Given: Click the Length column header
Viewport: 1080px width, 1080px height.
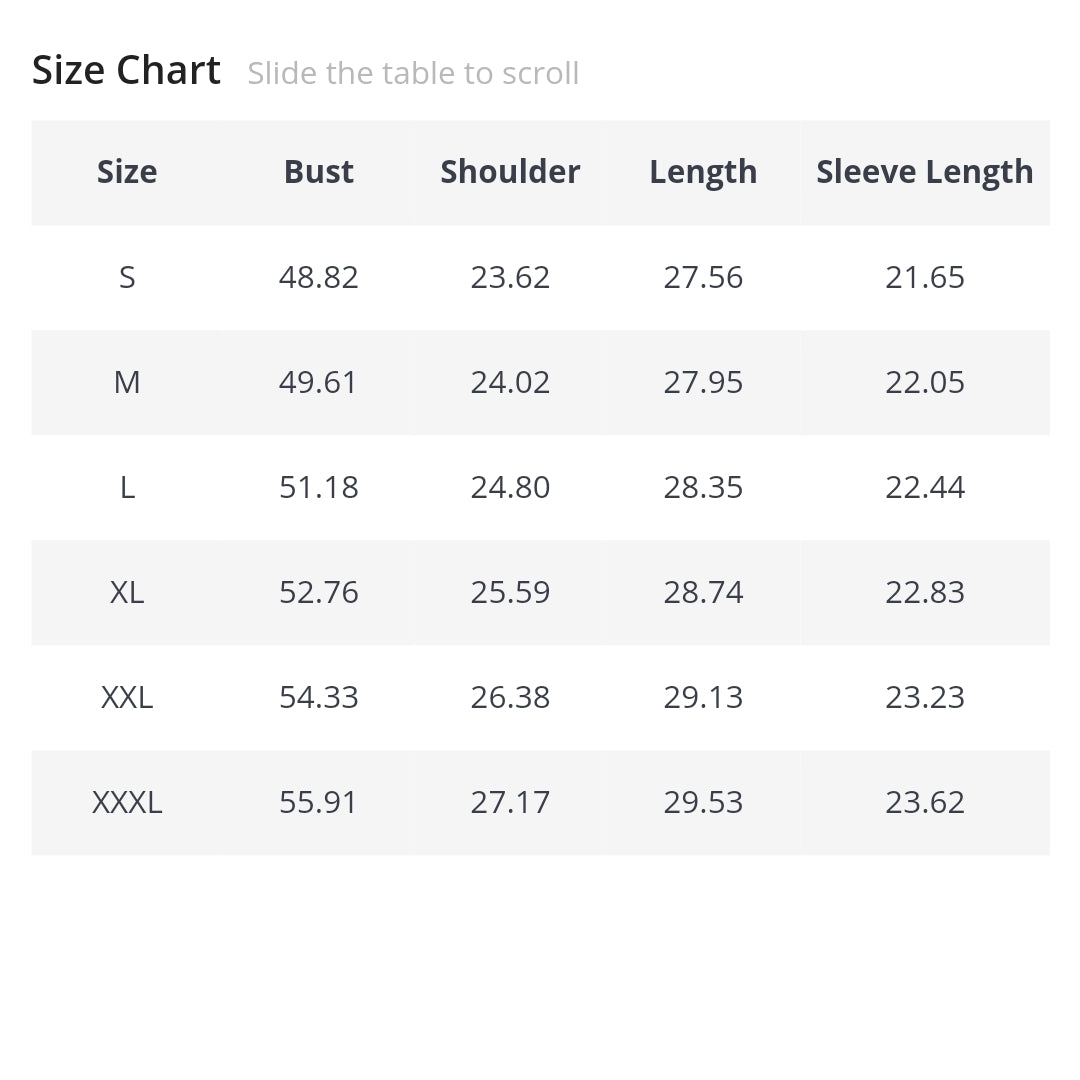Looking at the screenshot, I should 703,172.
